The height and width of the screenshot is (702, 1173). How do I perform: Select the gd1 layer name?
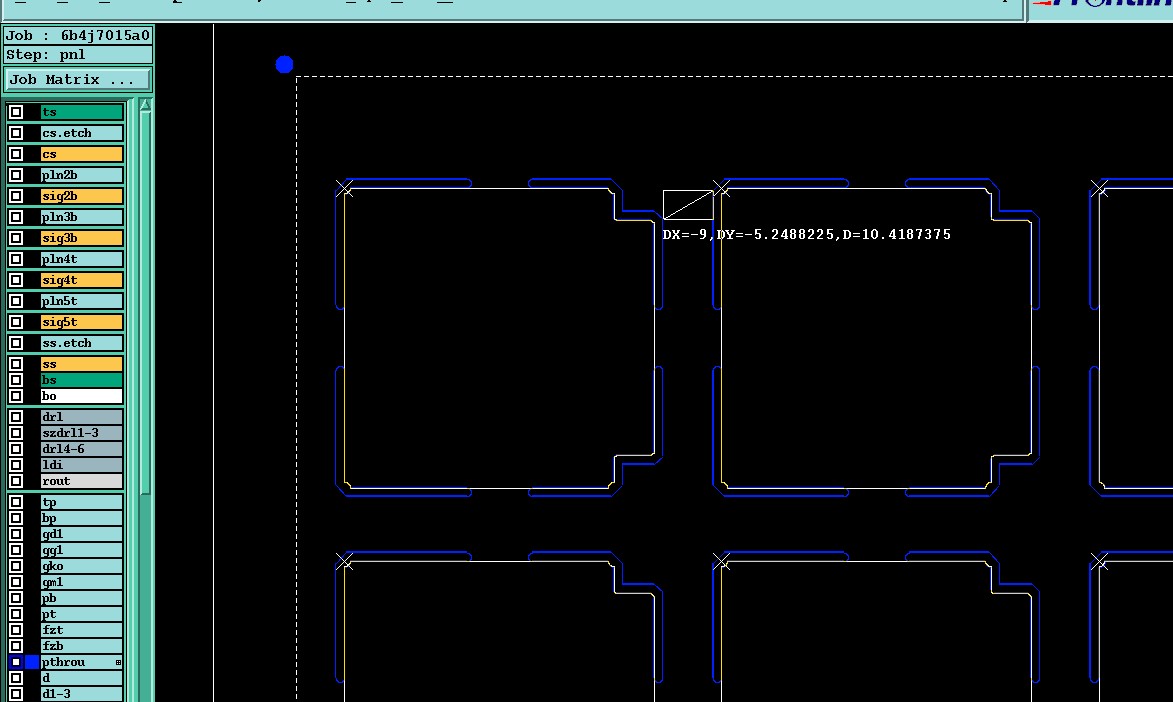(82, 534)
